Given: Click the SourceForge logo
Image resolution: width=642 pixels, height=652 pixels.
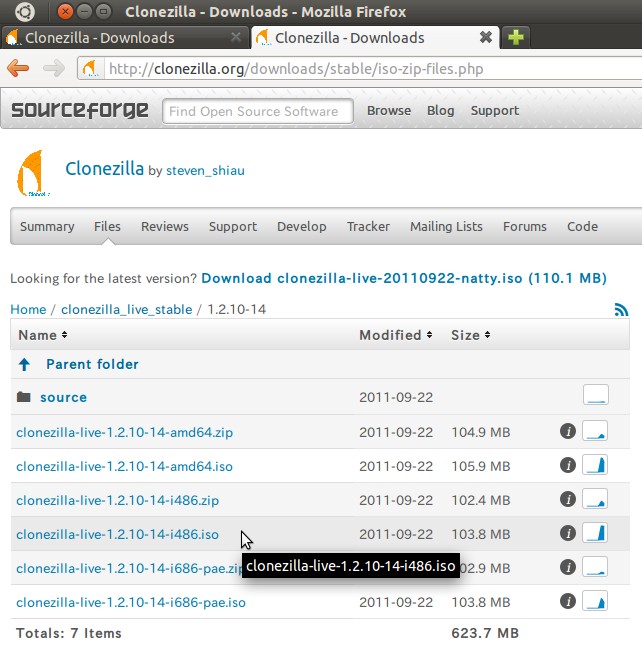Looking at the screenshot, I should pyautogui.click(x=79, y=111).
